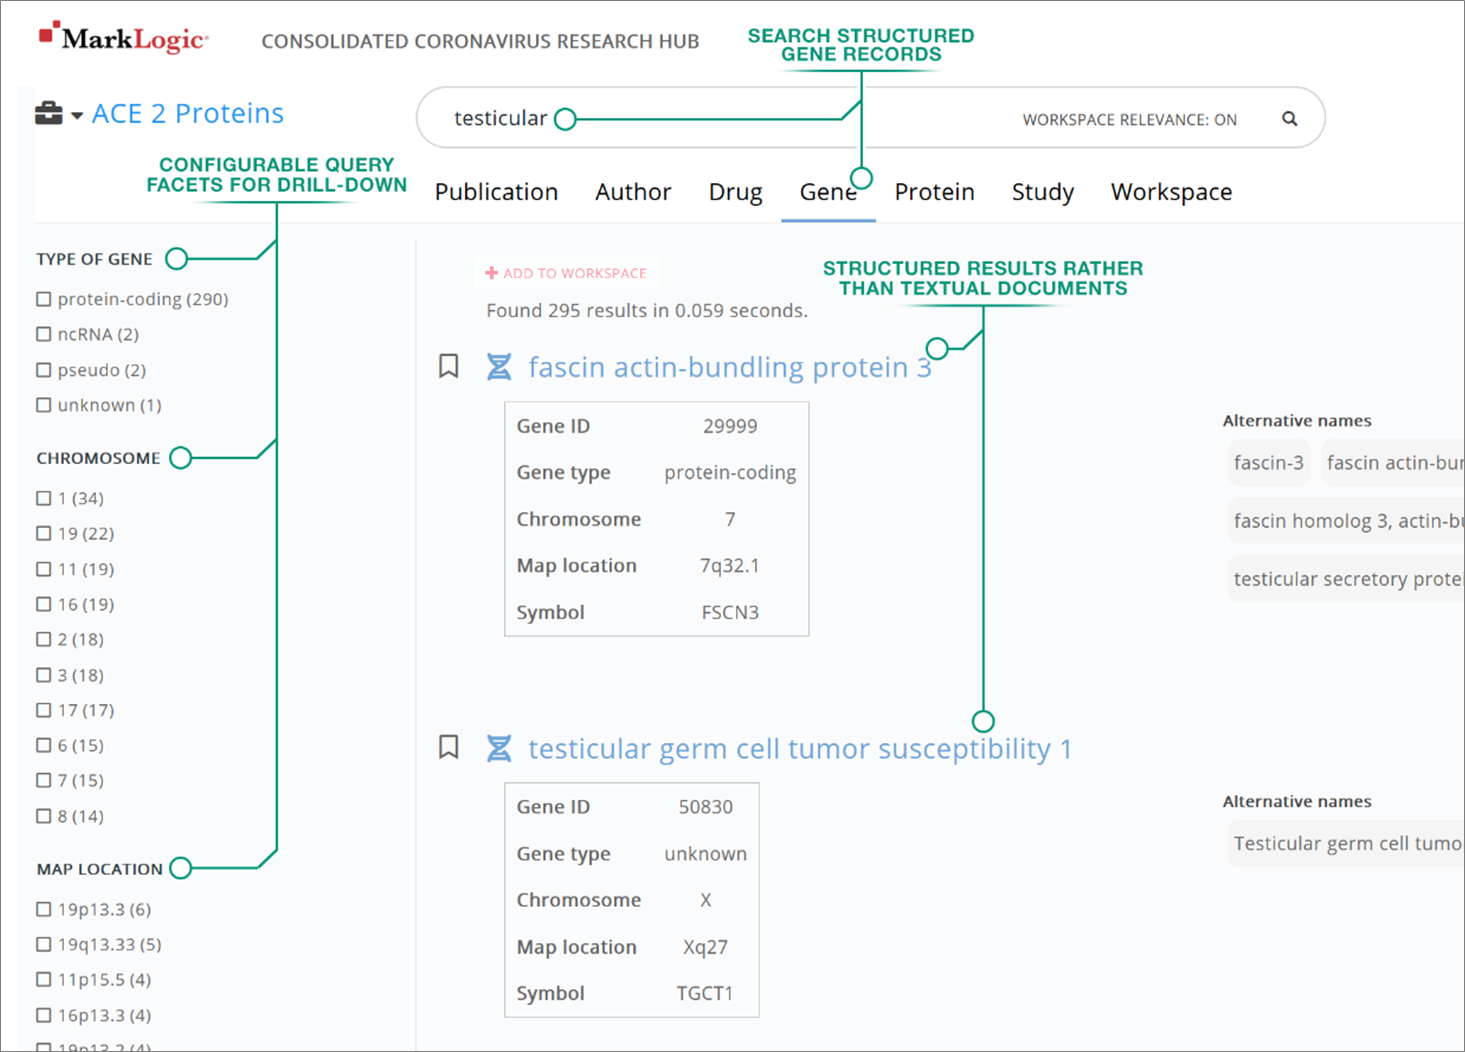
Task: Select chromosome 19 facet checkbox
Action: [43, 533]
